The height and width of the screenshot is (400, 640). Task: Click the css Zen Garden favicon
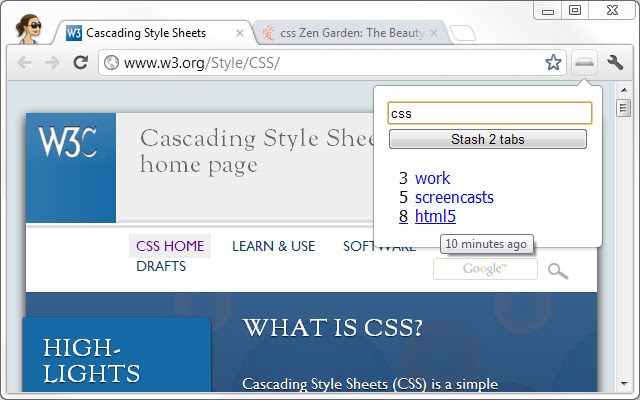pos(268,33)
